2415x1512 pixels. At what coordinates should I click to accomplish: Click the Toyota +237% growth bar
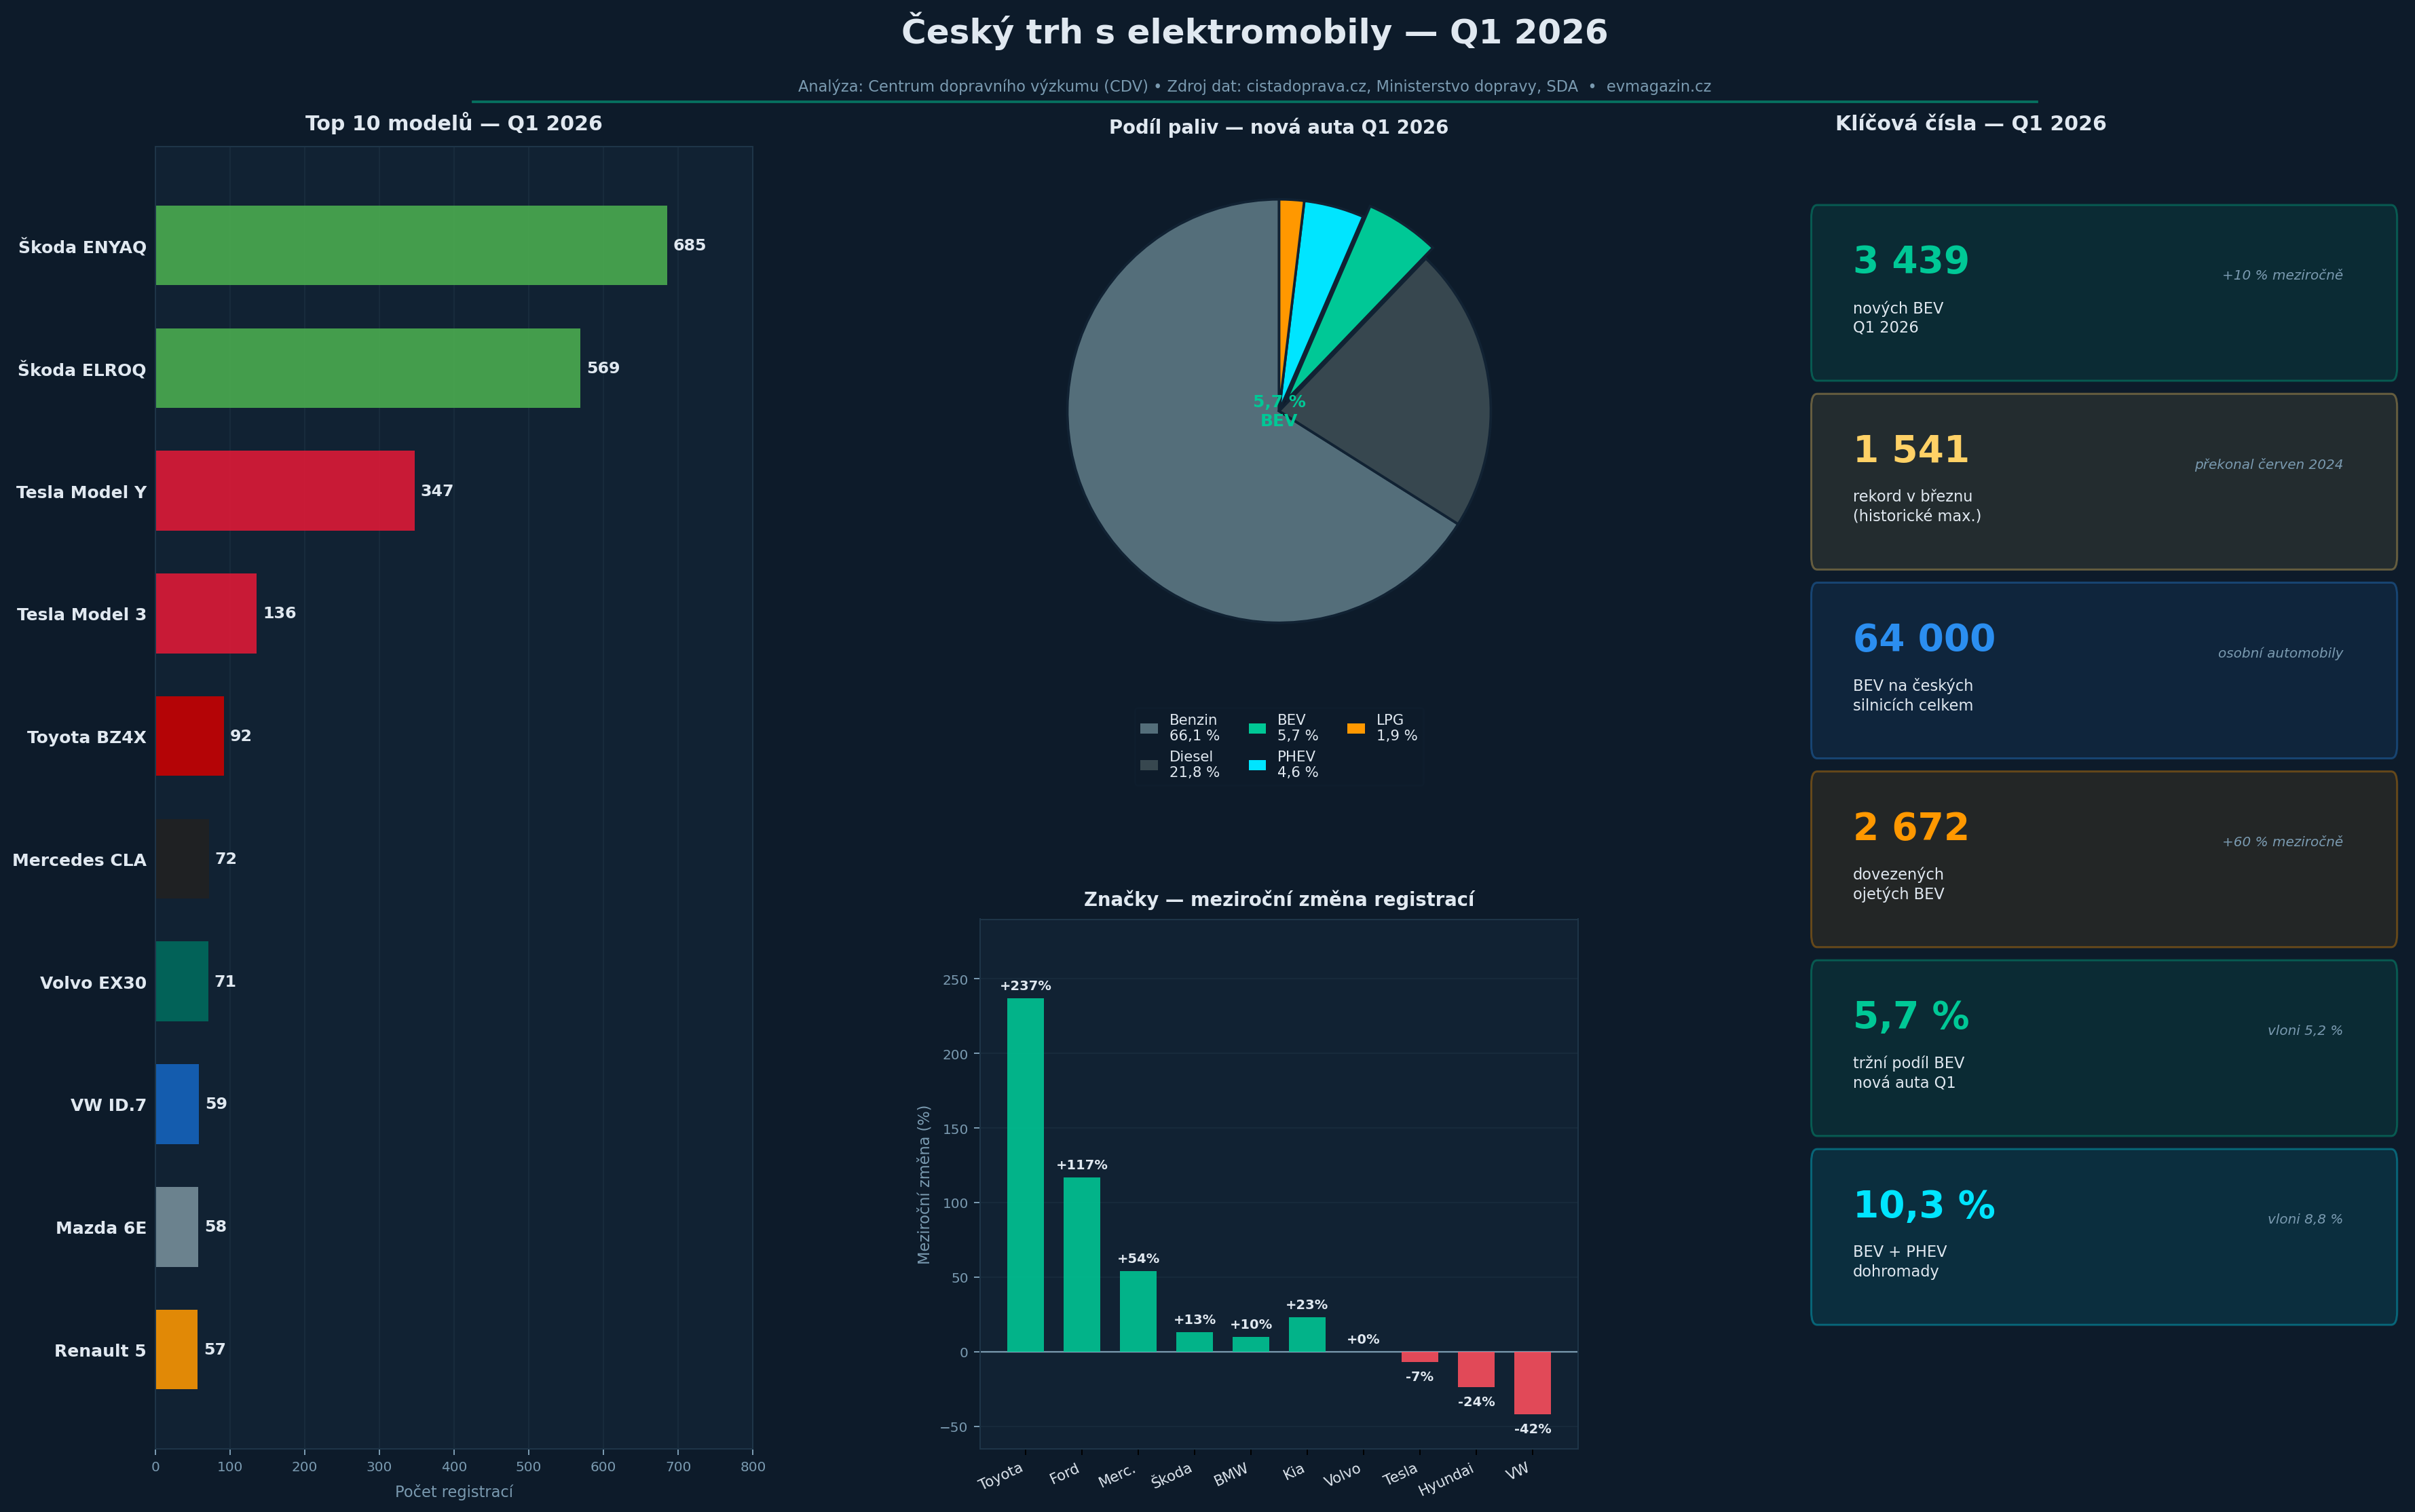(x=1025, y=1175)
